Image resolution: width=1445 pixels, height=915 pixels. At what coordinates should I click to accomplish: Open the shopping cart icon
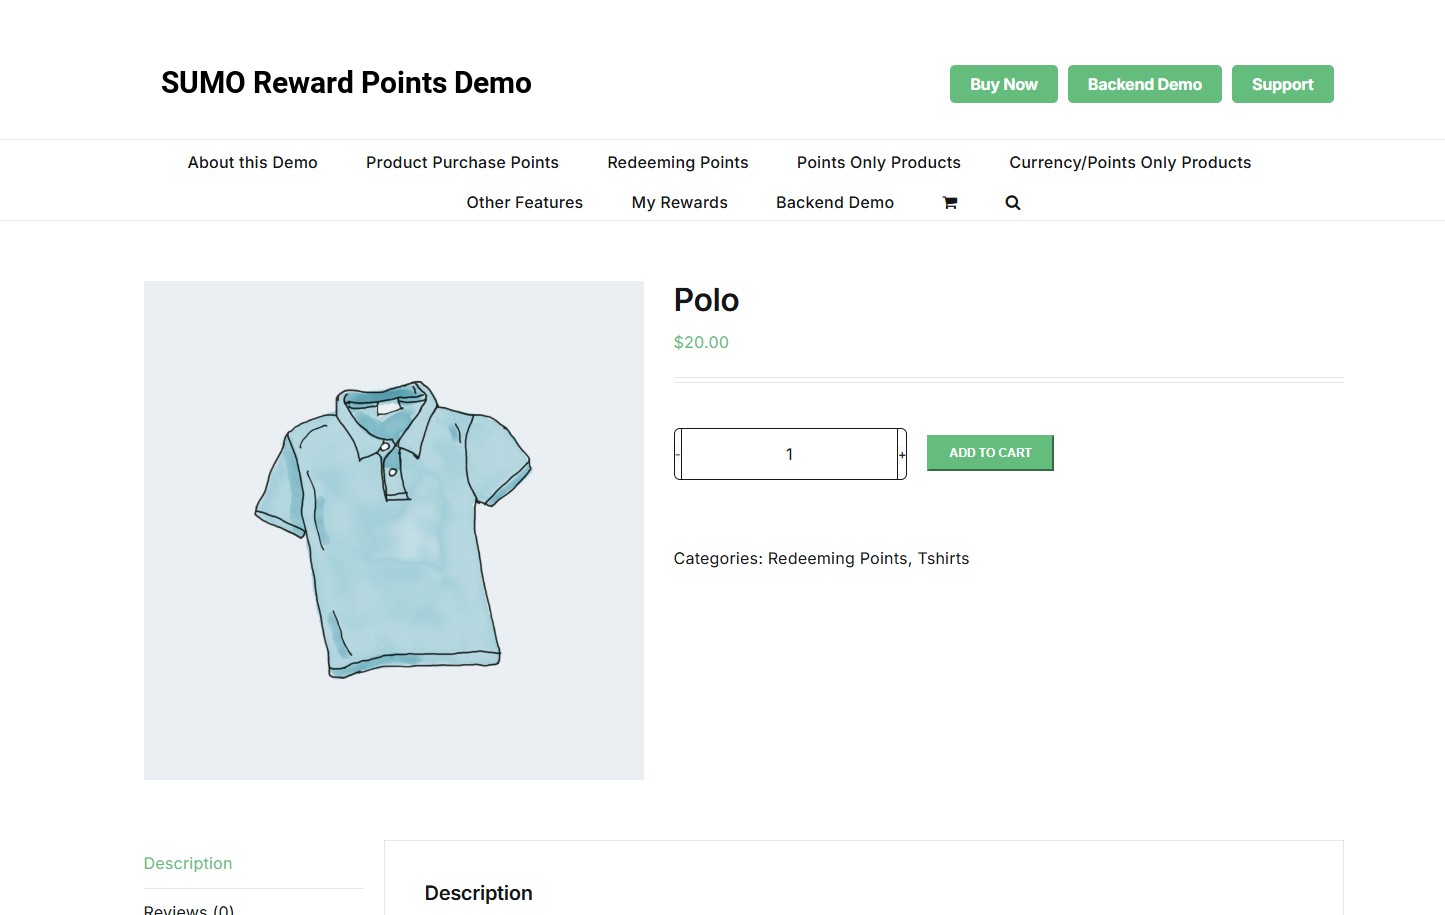949,202
